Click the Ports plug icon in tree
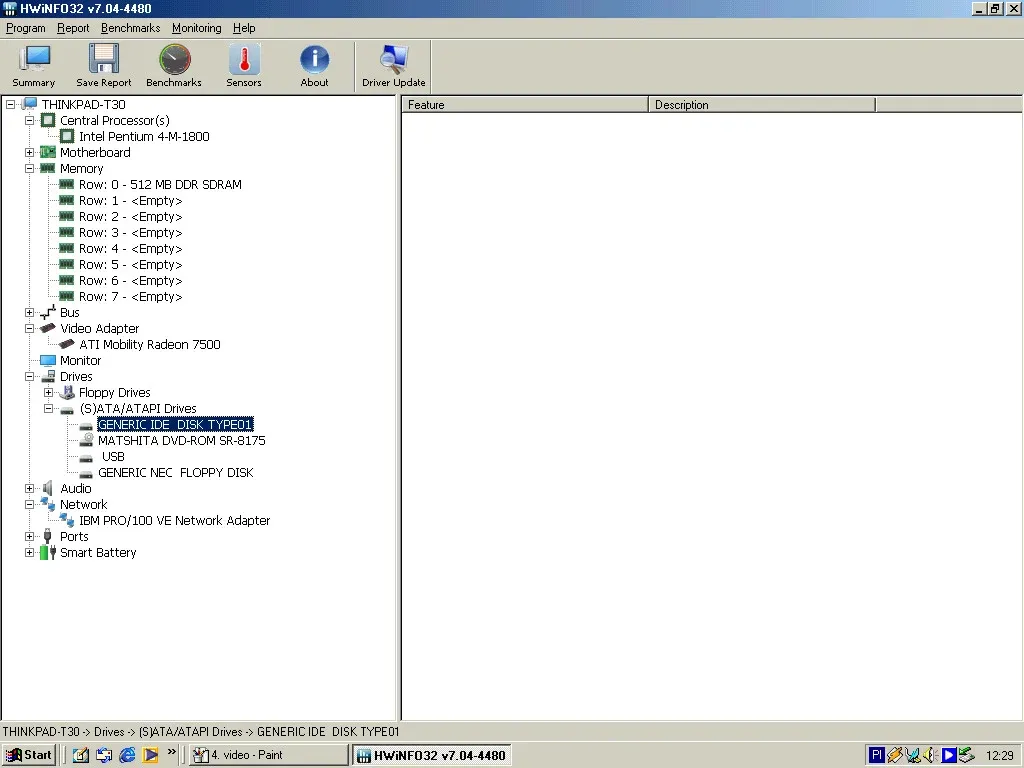 pos(48,536)
